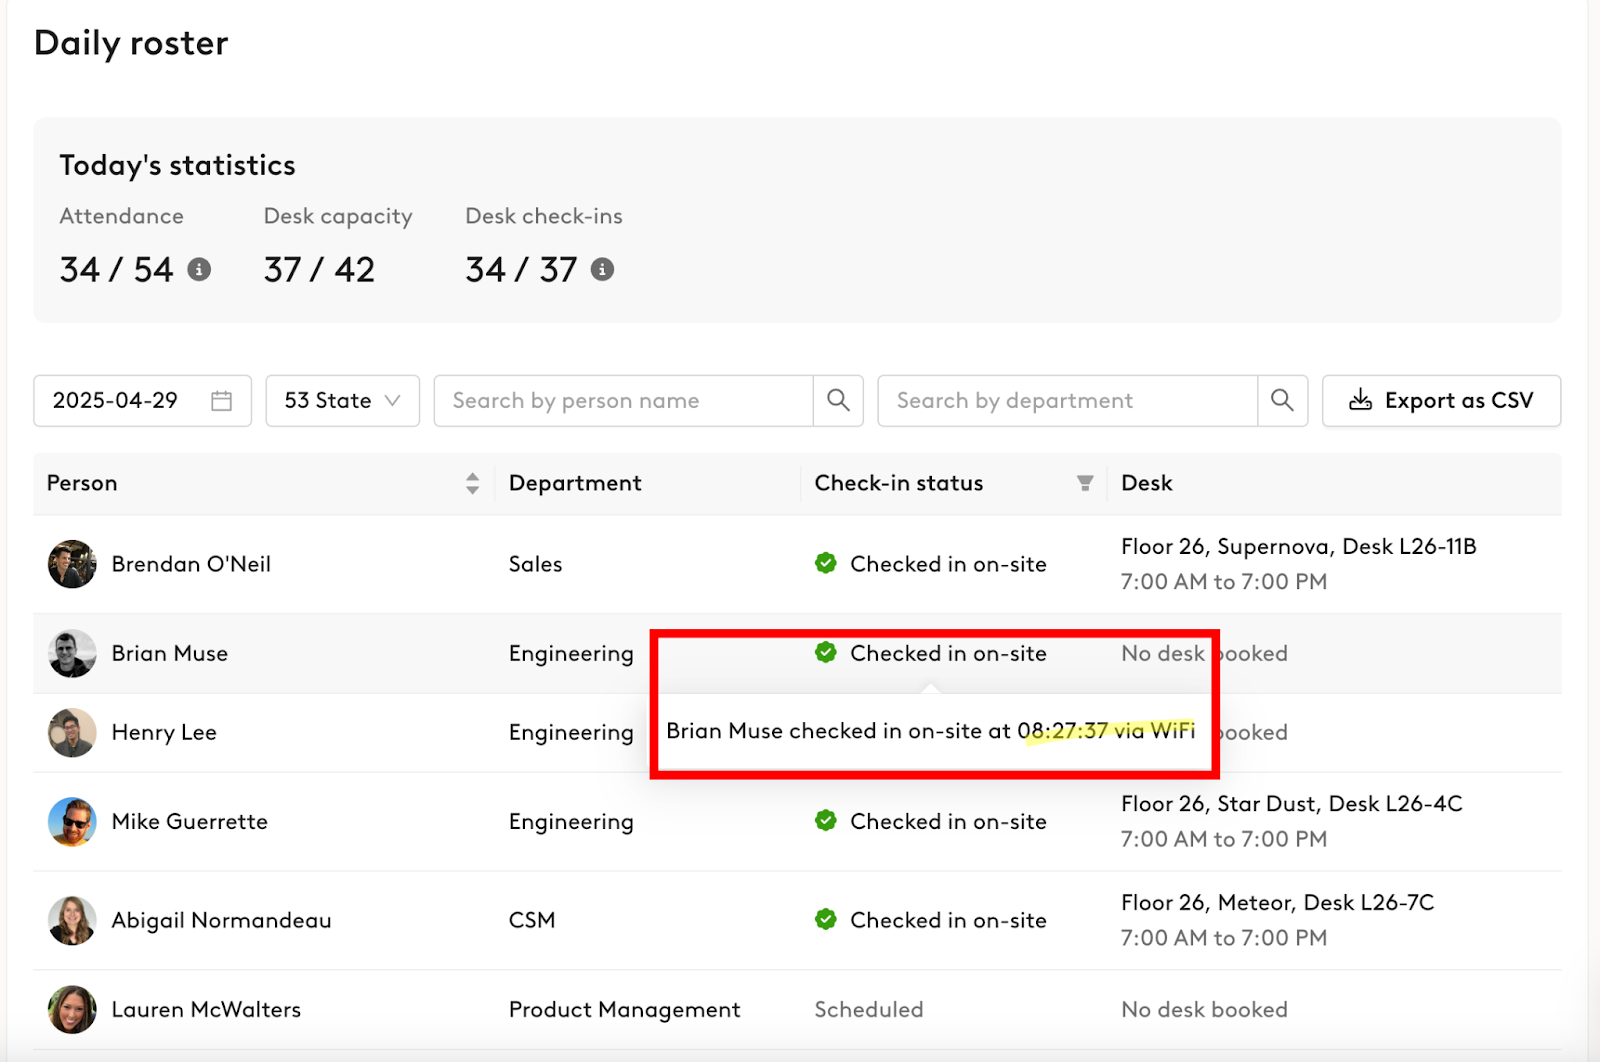Select Henry Lee's name in roster
1600x1062 pixels.
(x=164, y=732)
